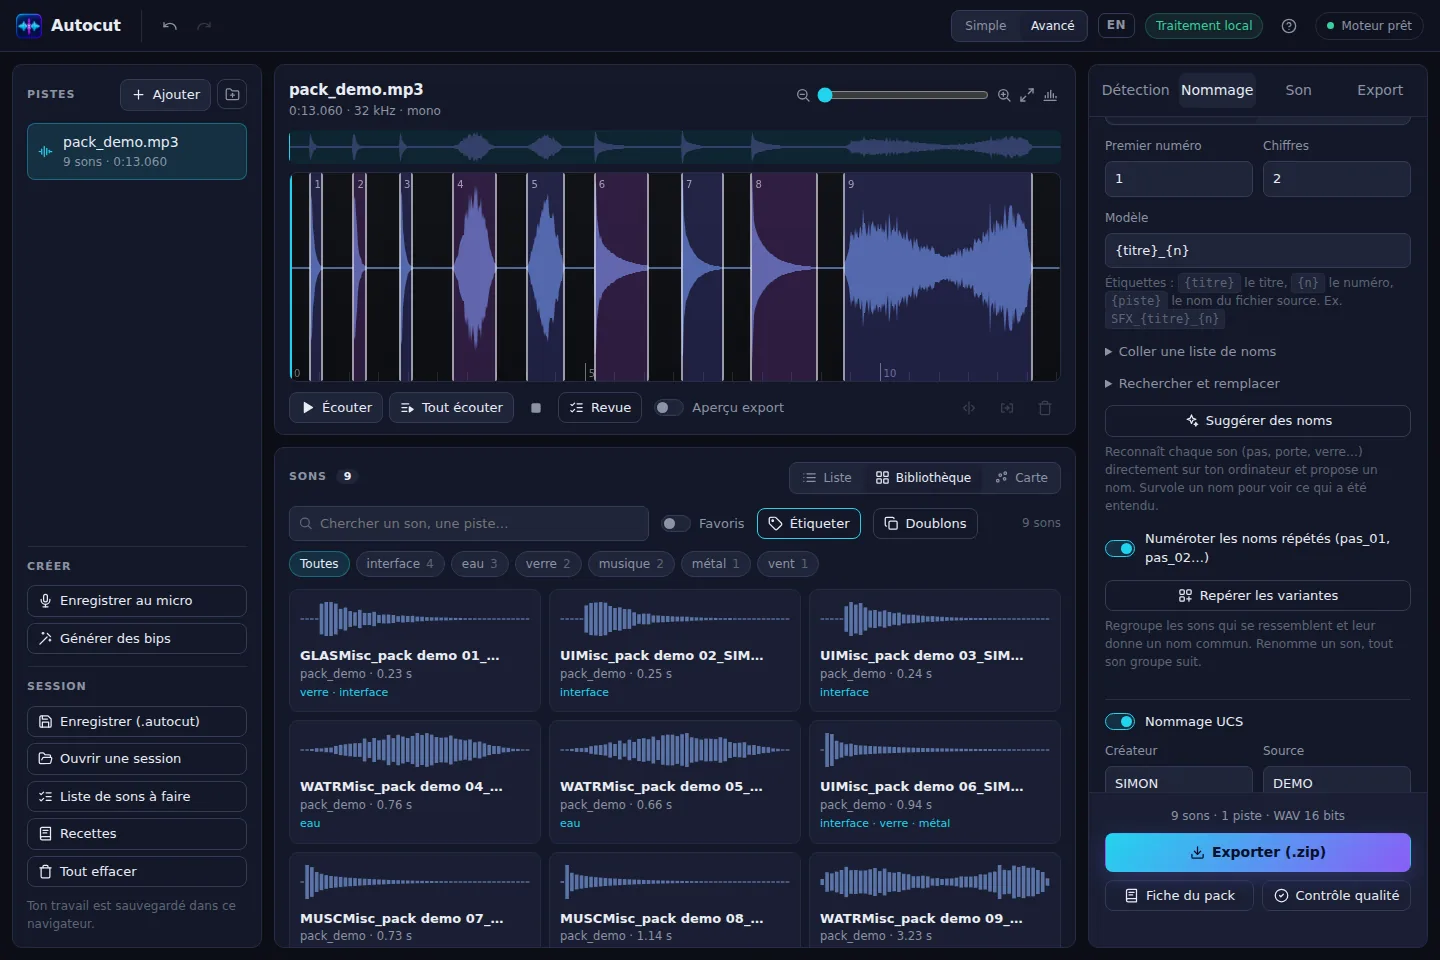Click the zoom out magnifier icon
This screenshot has height=960, width=1440.
coord(803,95)
